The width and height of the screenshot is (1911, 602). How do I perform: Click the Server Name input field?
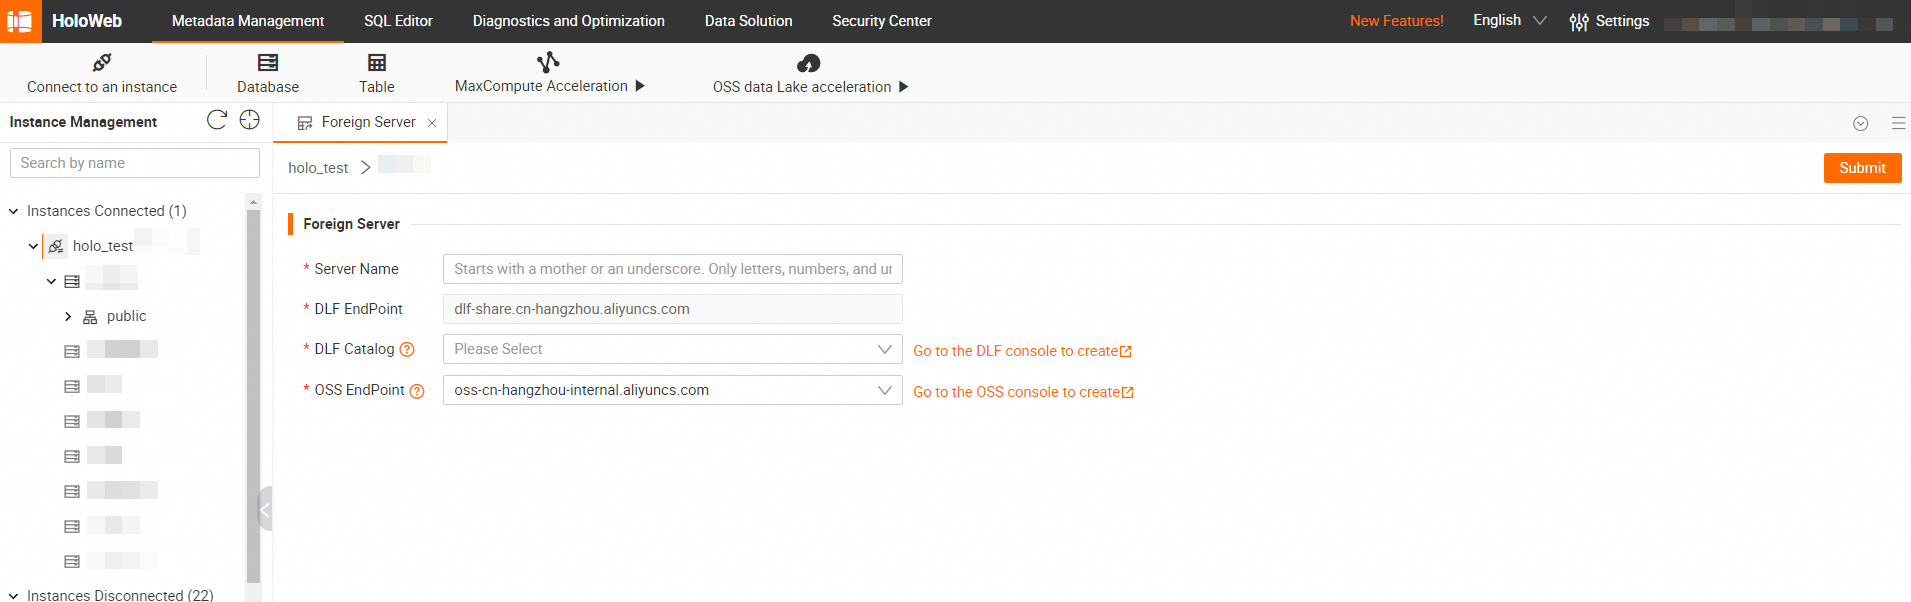click(672, 269)
